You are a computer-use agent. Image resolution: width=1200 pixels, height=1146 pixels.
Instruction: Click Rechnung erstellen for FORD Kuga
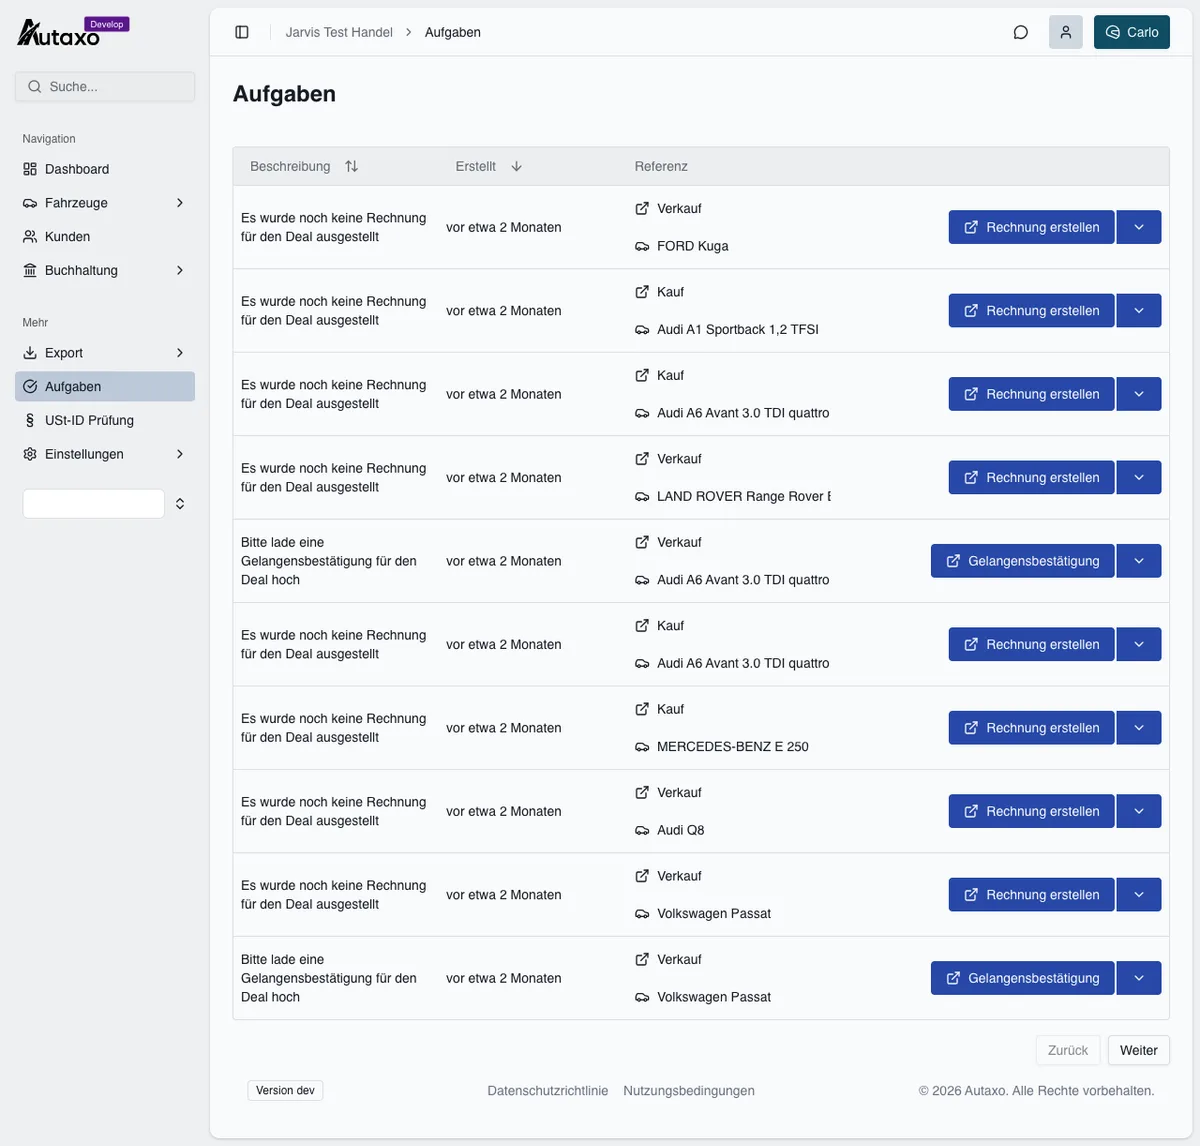tap(1031, 227)
